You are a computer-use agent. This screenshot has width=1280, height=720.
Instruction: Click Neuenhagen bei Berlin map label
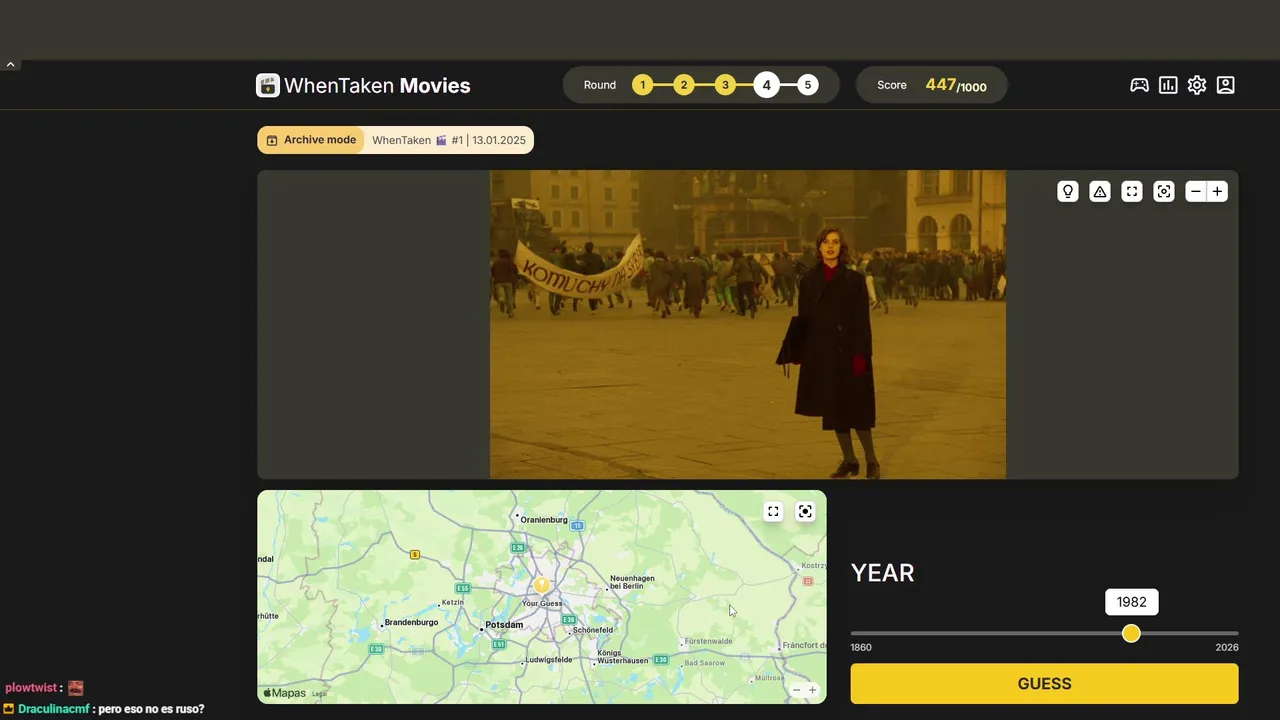click(632, 582)
